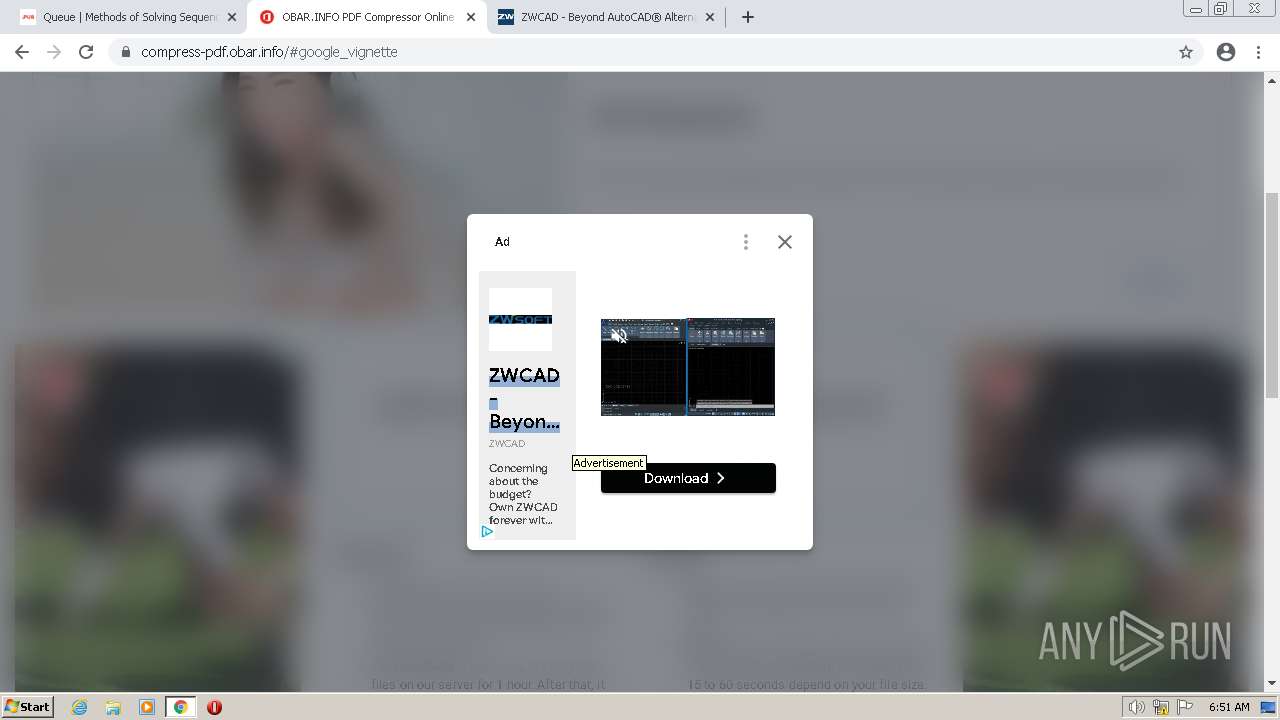Open the Windows Start menu
The height and width of the screenshot is (720, 1280).
[28, 706]
